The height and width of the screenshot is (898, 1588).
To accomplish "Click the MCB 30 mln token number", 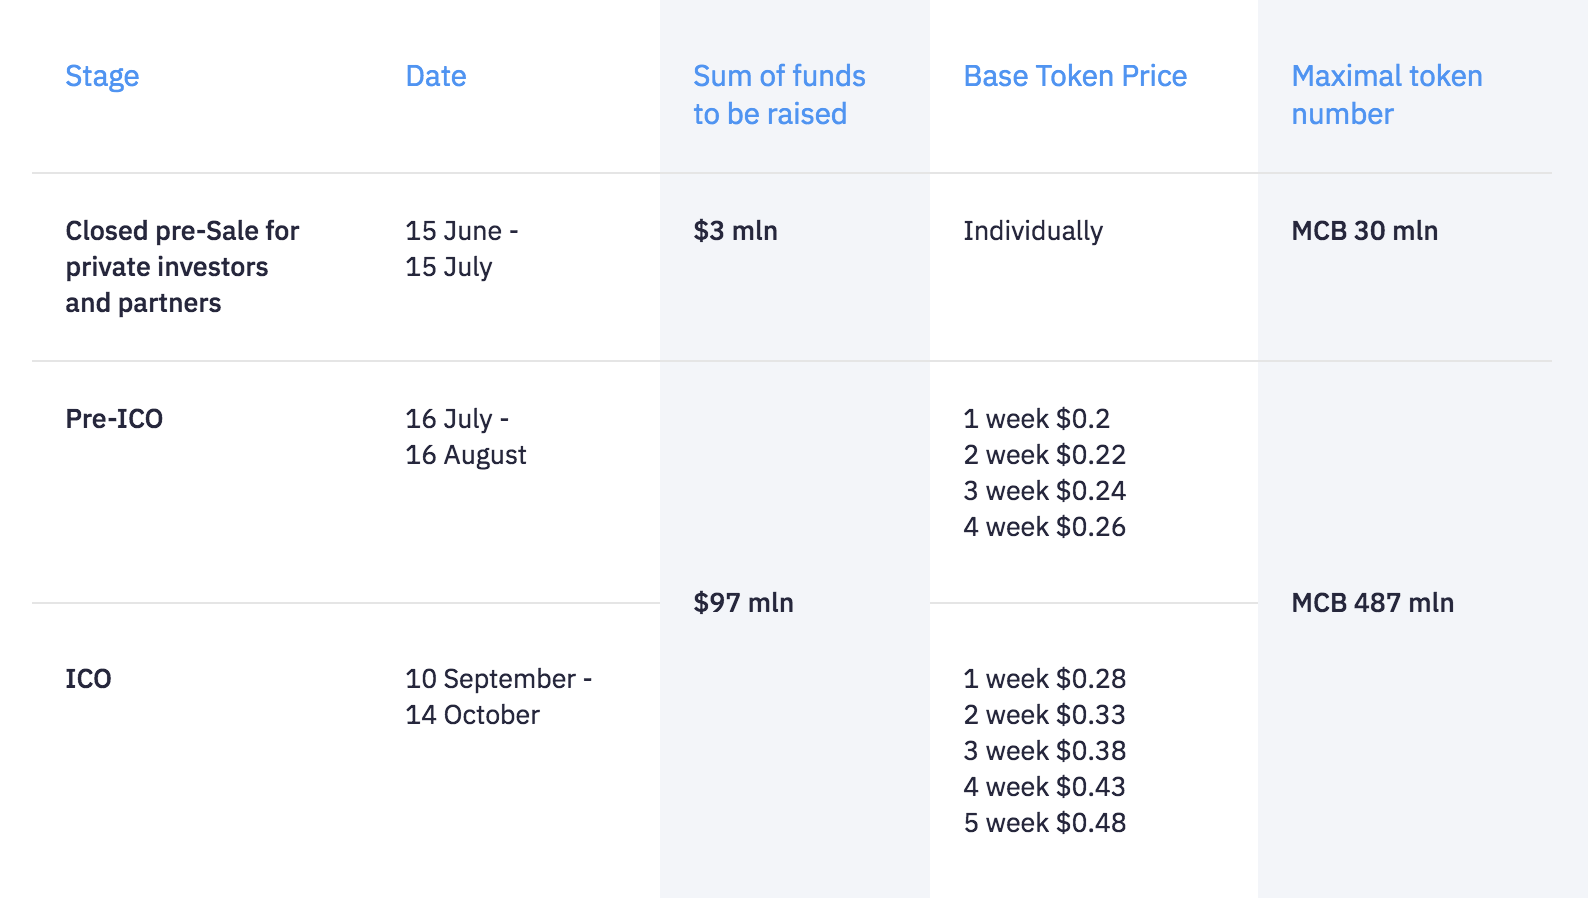I will (x=1364, y=231).
